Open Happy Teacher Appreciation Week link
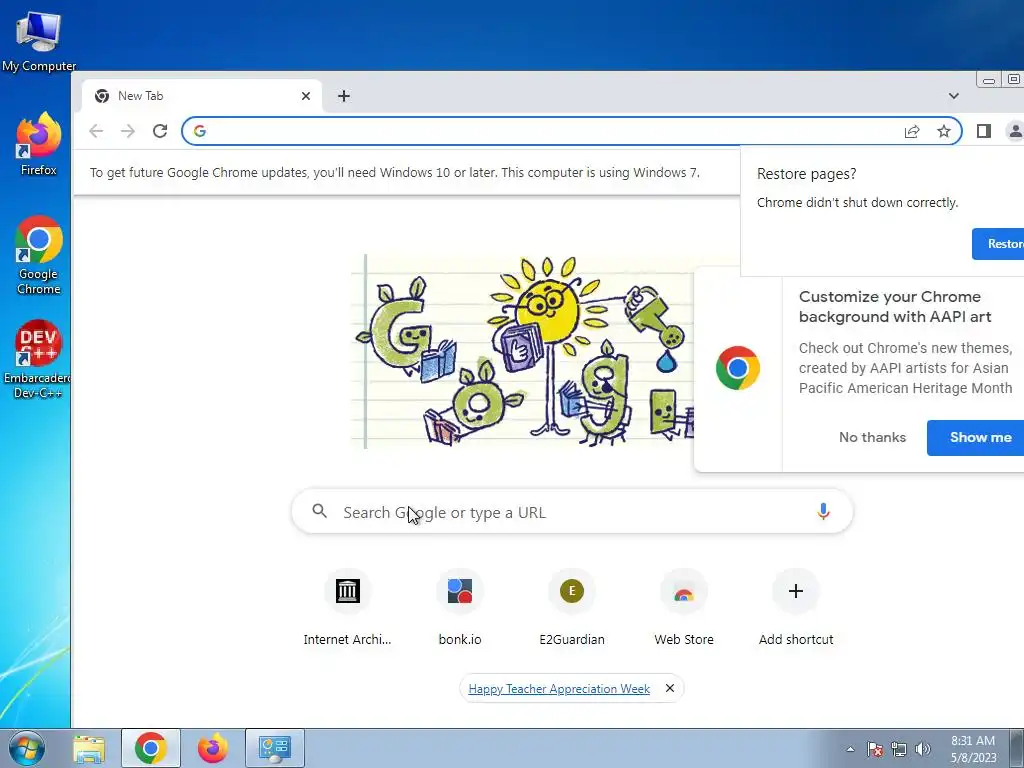This screenshot has width=1024, height=768. click(559, 689)
